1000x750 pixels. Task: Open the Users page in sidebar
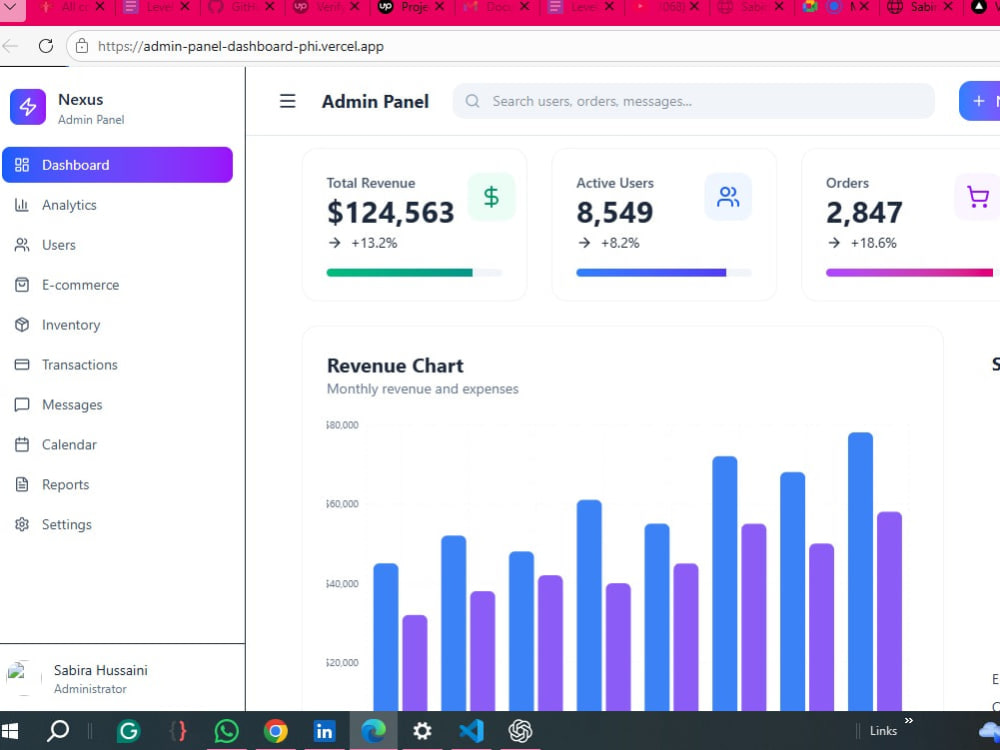117,245
